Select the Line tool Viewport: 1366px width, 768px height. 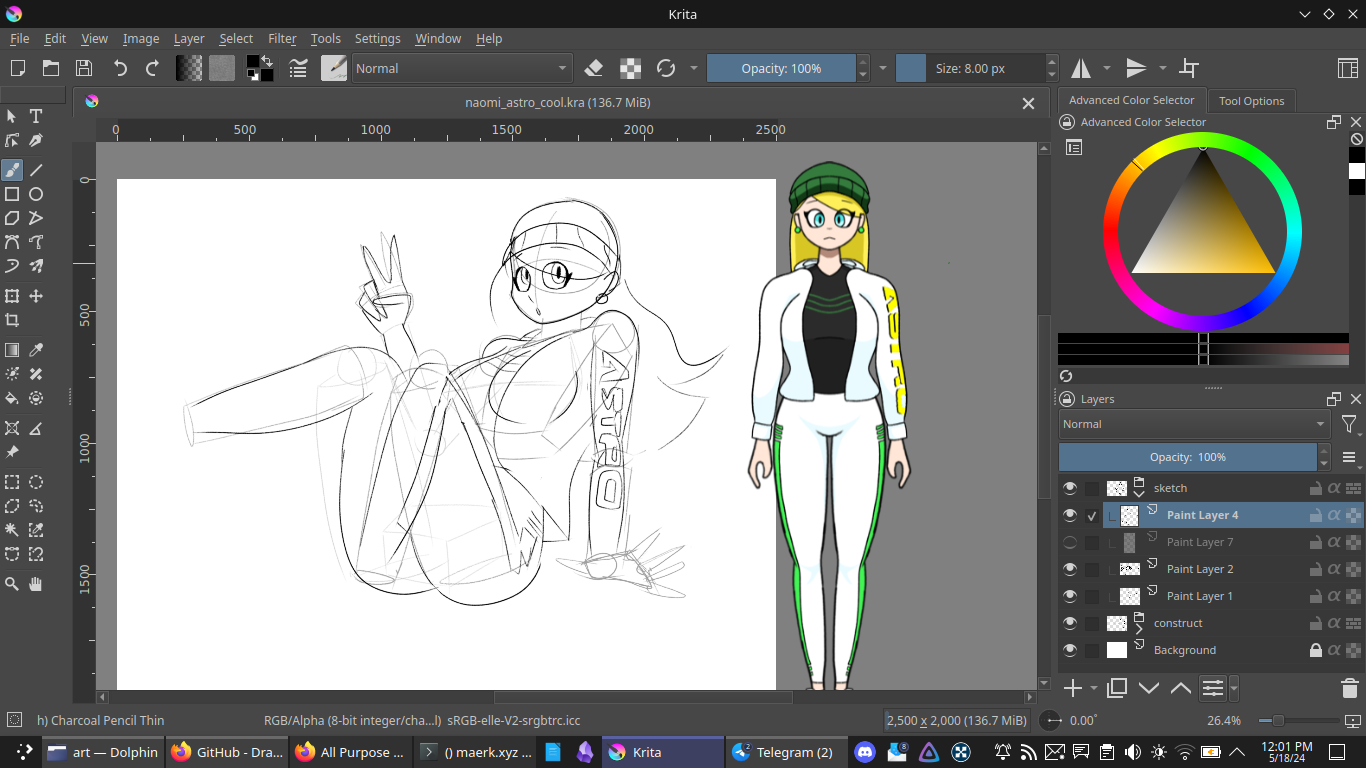click(x=36, y=170)
